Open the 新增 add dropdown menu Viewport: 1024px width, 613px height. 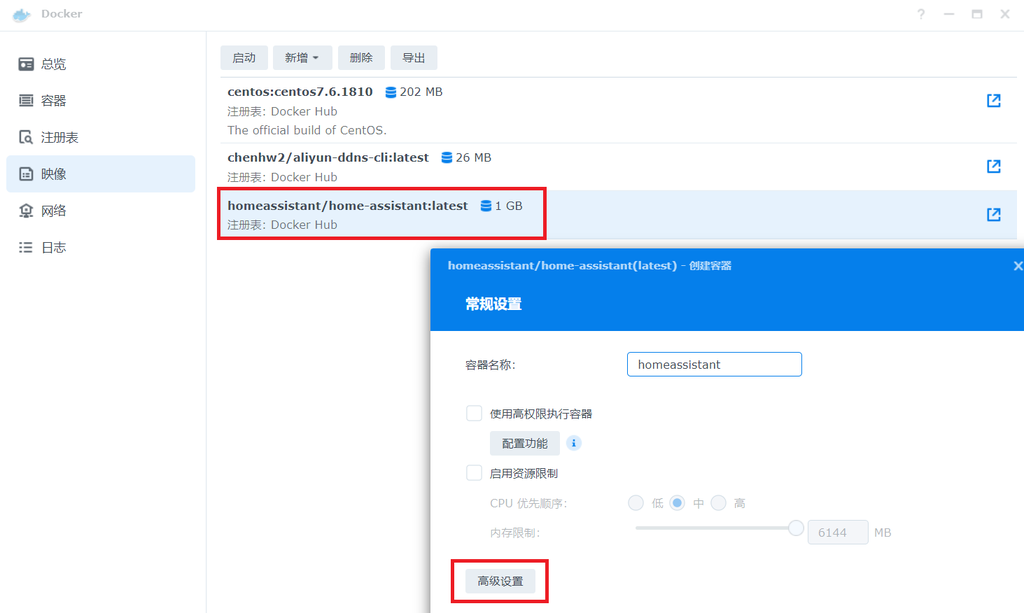(x=302, y=57)
